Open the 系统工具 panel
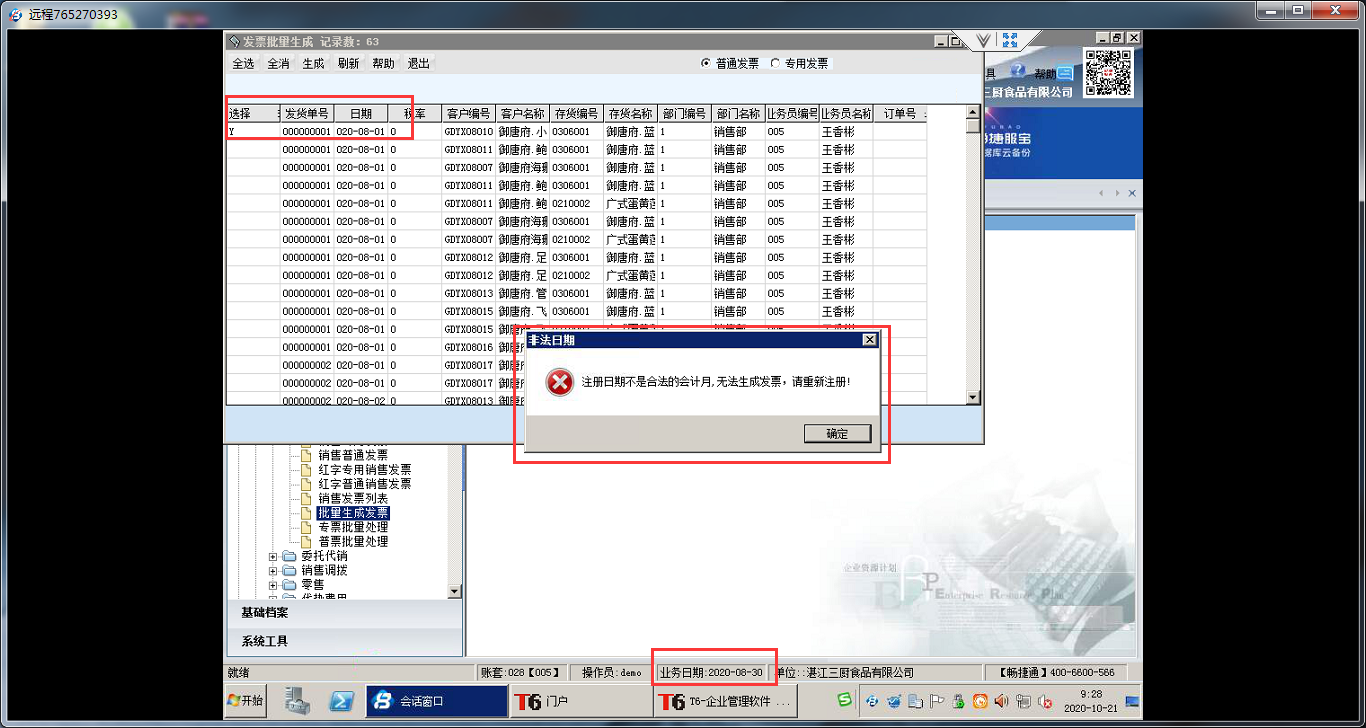Image resolution: width=1366 pixels, height=728 pixels. [345, 641]
